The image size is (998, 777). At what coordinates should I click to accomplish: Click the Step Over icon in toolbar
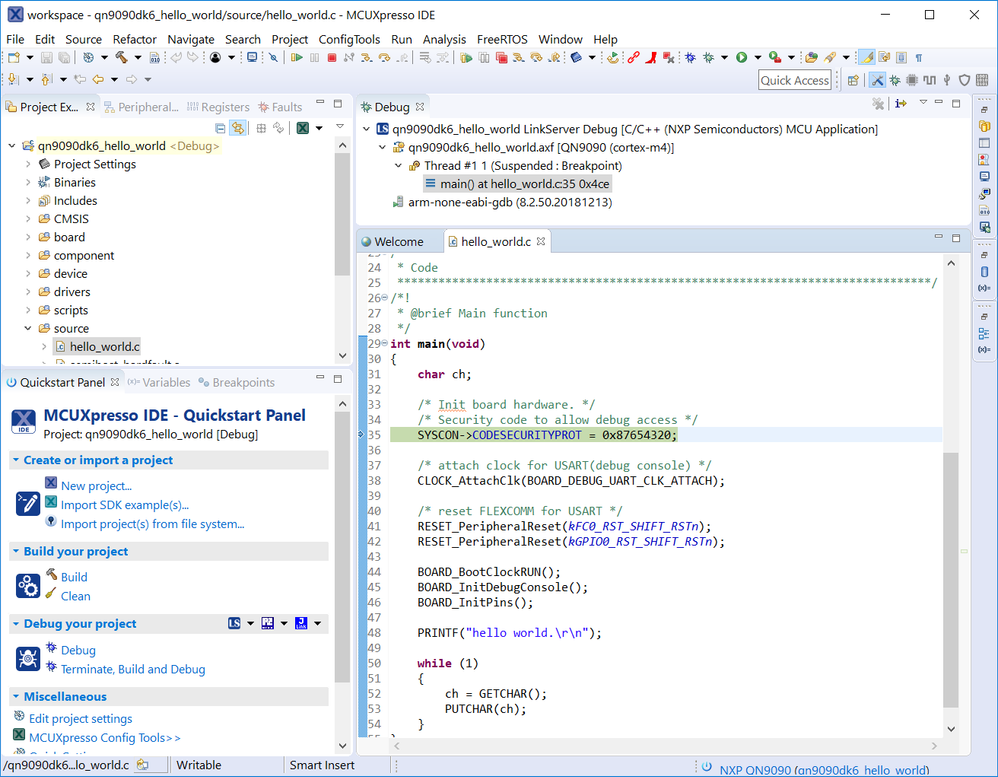click(383, 58)
